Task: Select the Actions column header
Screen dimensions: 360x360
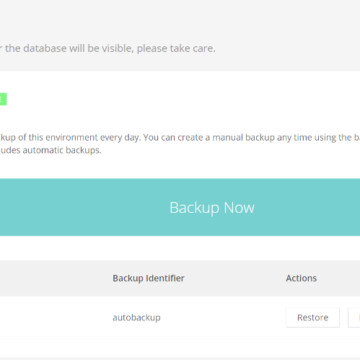Action: tap(301, 278)
